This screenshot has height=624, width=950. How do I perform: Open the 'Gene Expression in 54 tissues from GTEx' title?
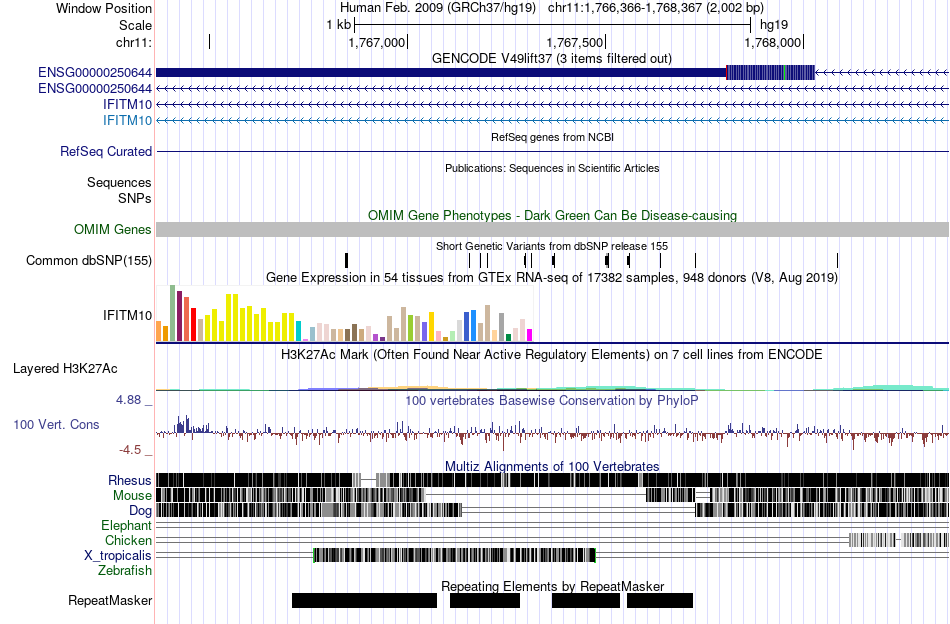click(552, 278)
